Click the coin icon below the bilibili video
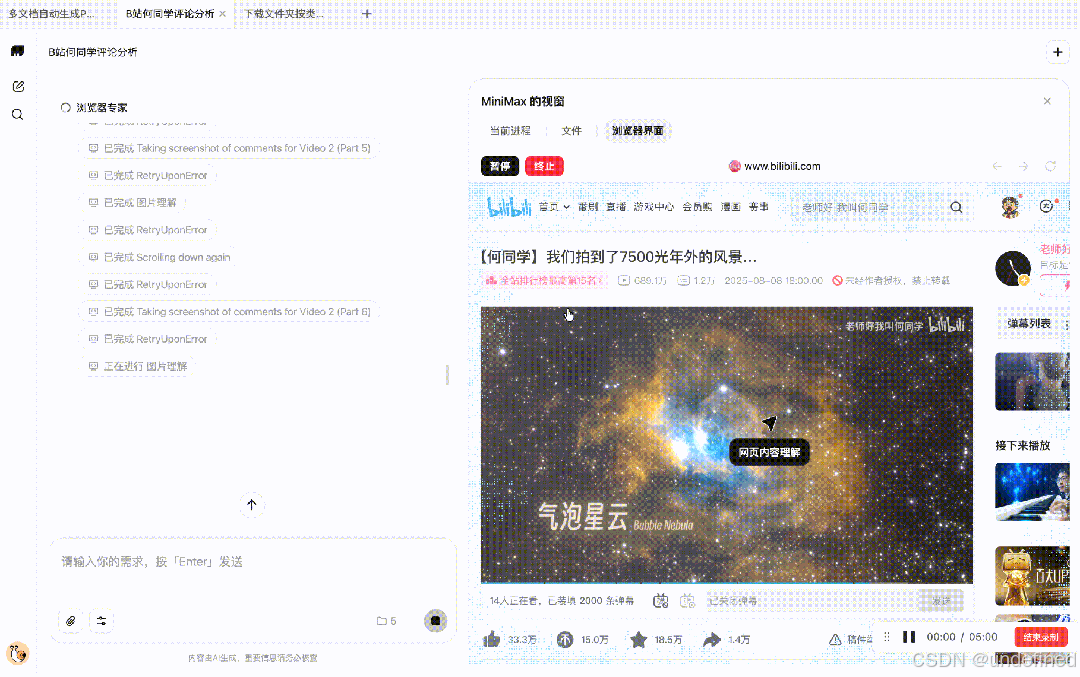Screen dimensions: 1080x677 [566, 637]
